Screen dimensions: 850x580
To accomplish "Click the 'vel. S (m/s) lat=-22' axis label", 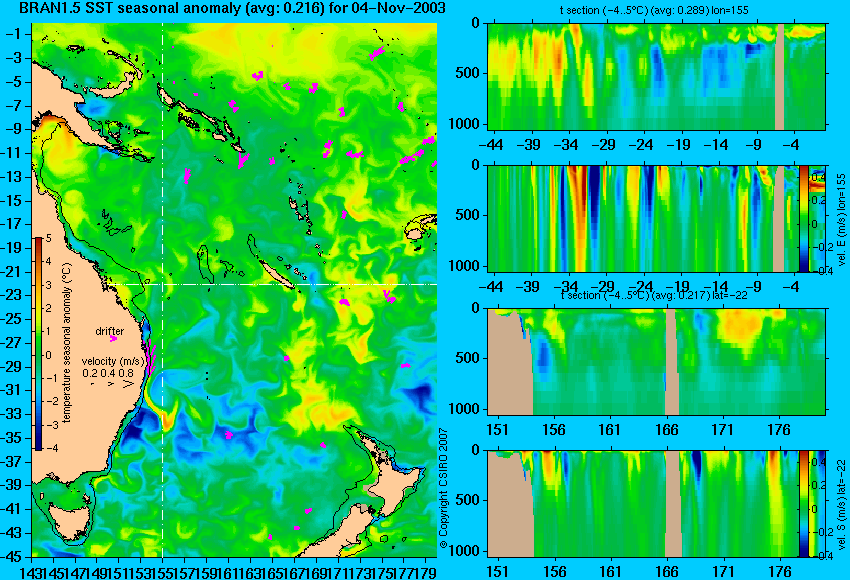I will coord(841,504).
